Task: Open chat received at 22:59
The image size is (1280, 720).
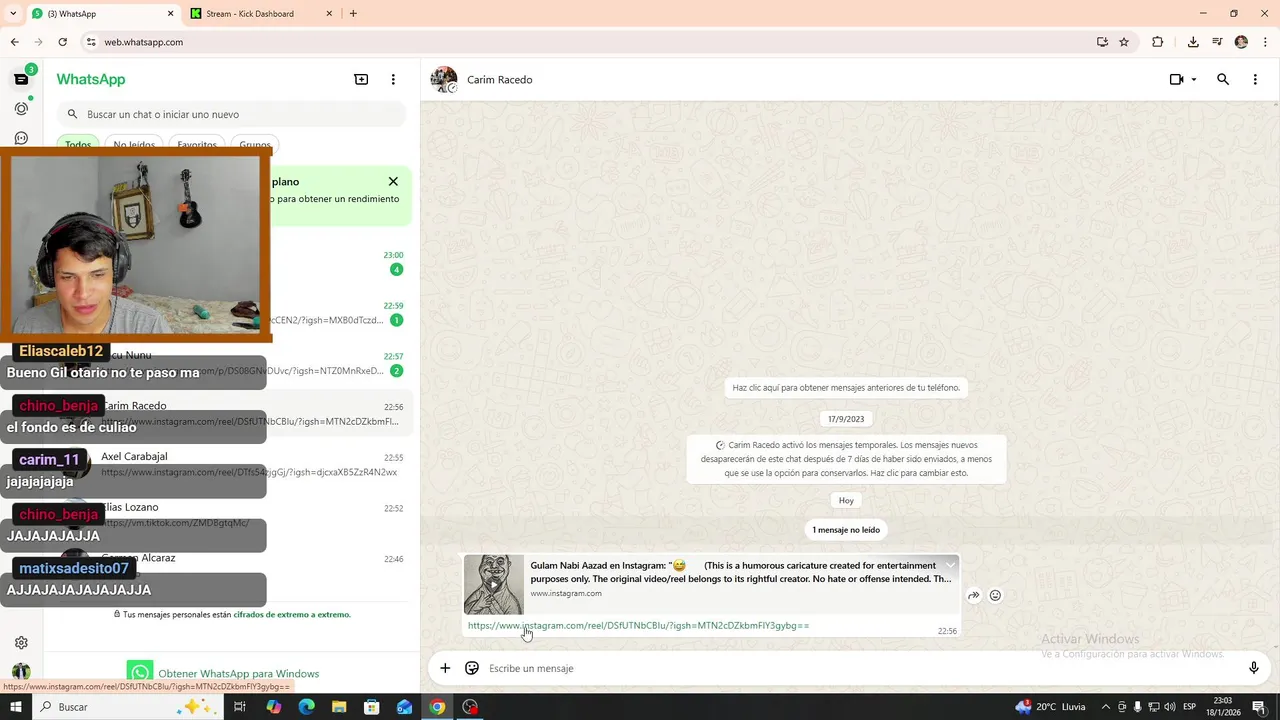Action: 340,313
